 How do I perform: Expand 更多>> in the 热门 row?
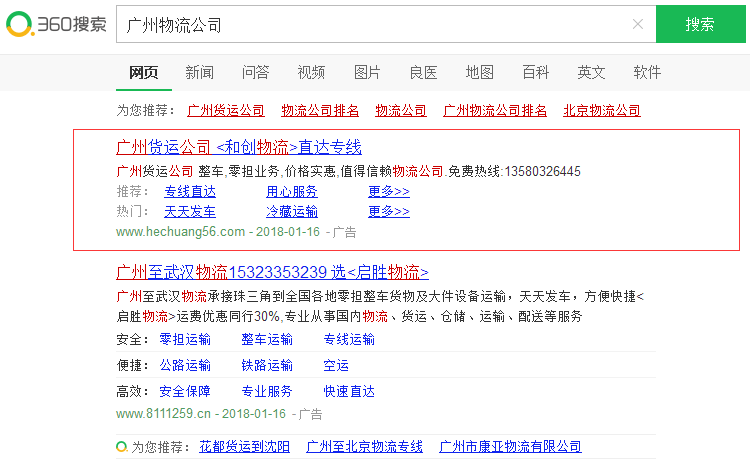388,211
